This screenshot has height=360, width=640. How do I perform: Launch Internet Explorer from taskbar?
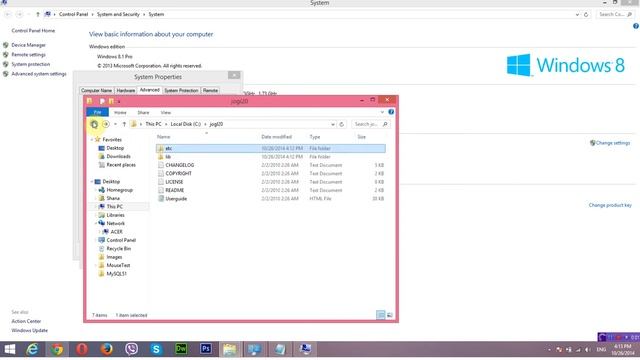[33, 349]
